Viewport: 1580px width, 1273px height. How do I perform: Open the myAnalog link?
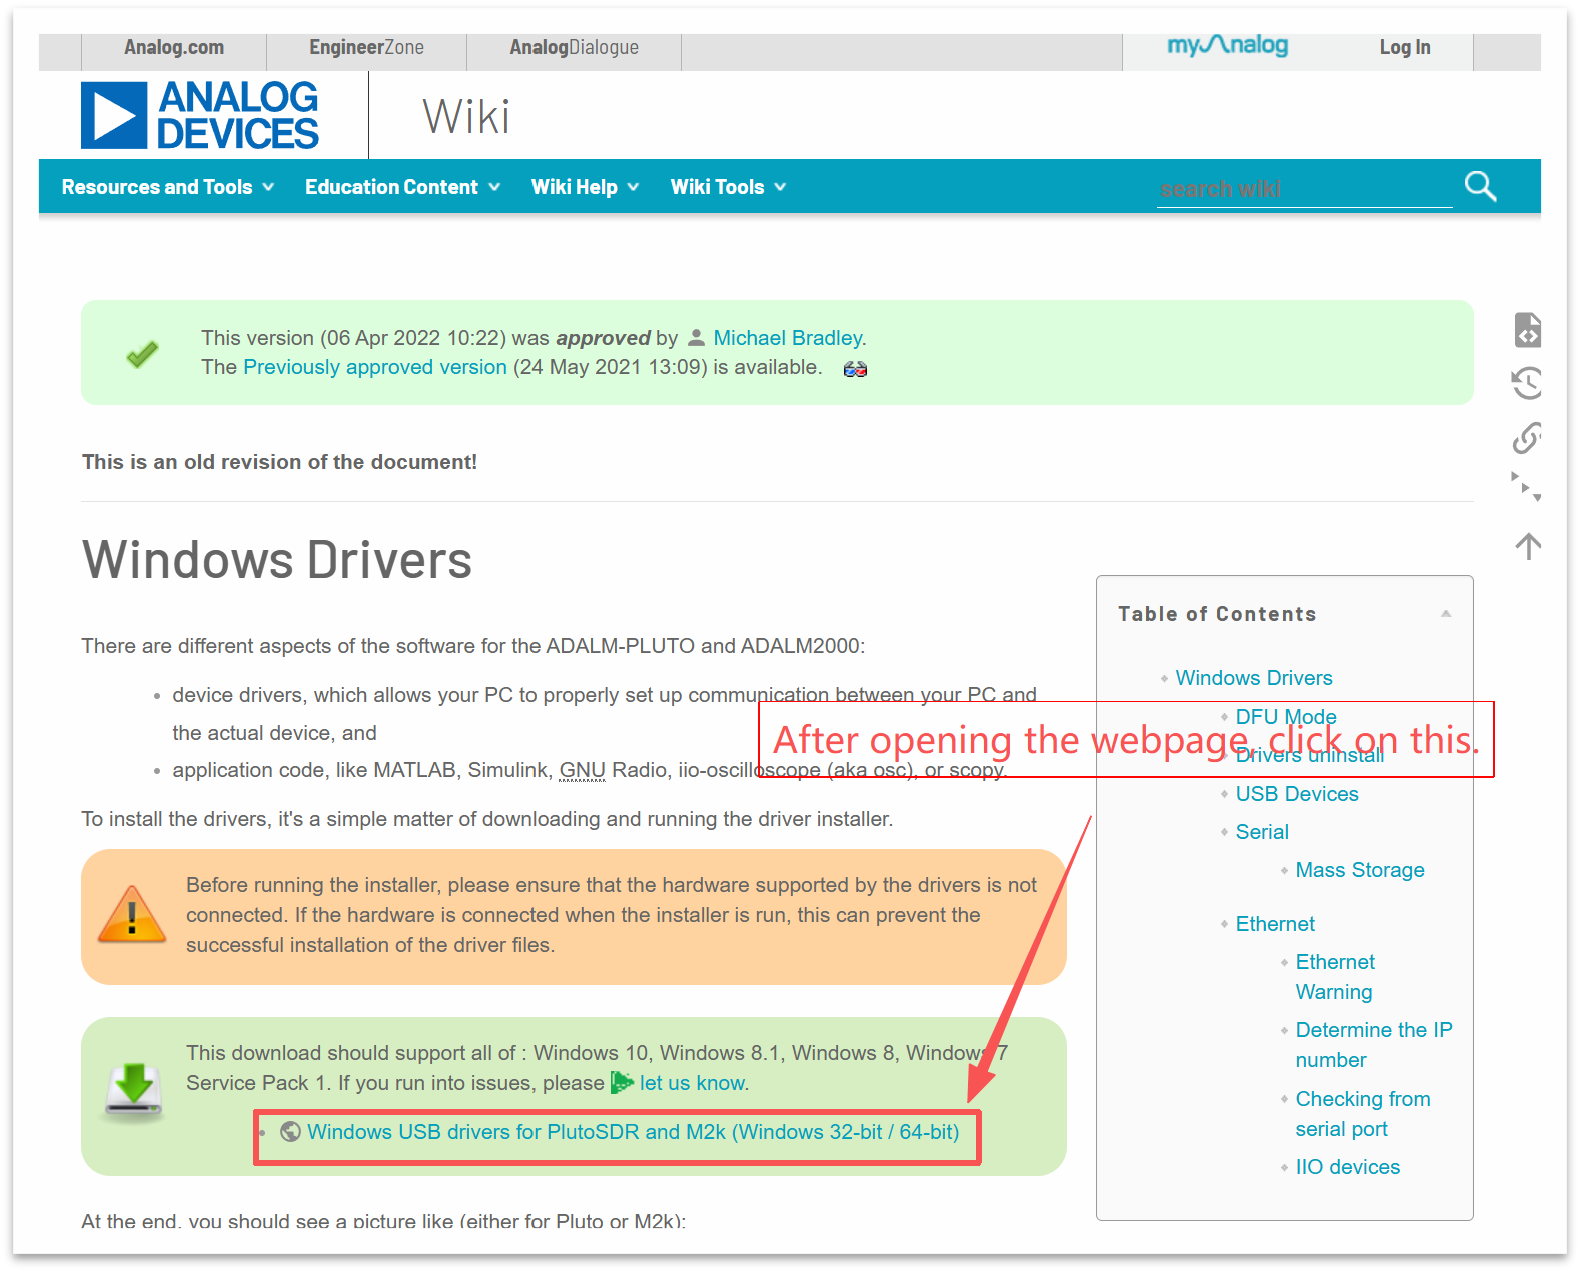[1227, 45]
